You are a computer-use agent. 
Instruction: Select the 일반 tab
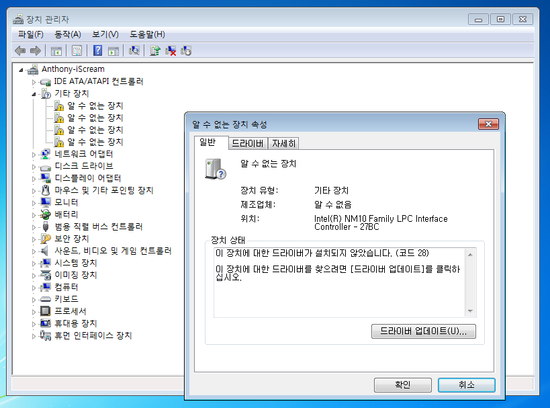click(x=211, y=142)
